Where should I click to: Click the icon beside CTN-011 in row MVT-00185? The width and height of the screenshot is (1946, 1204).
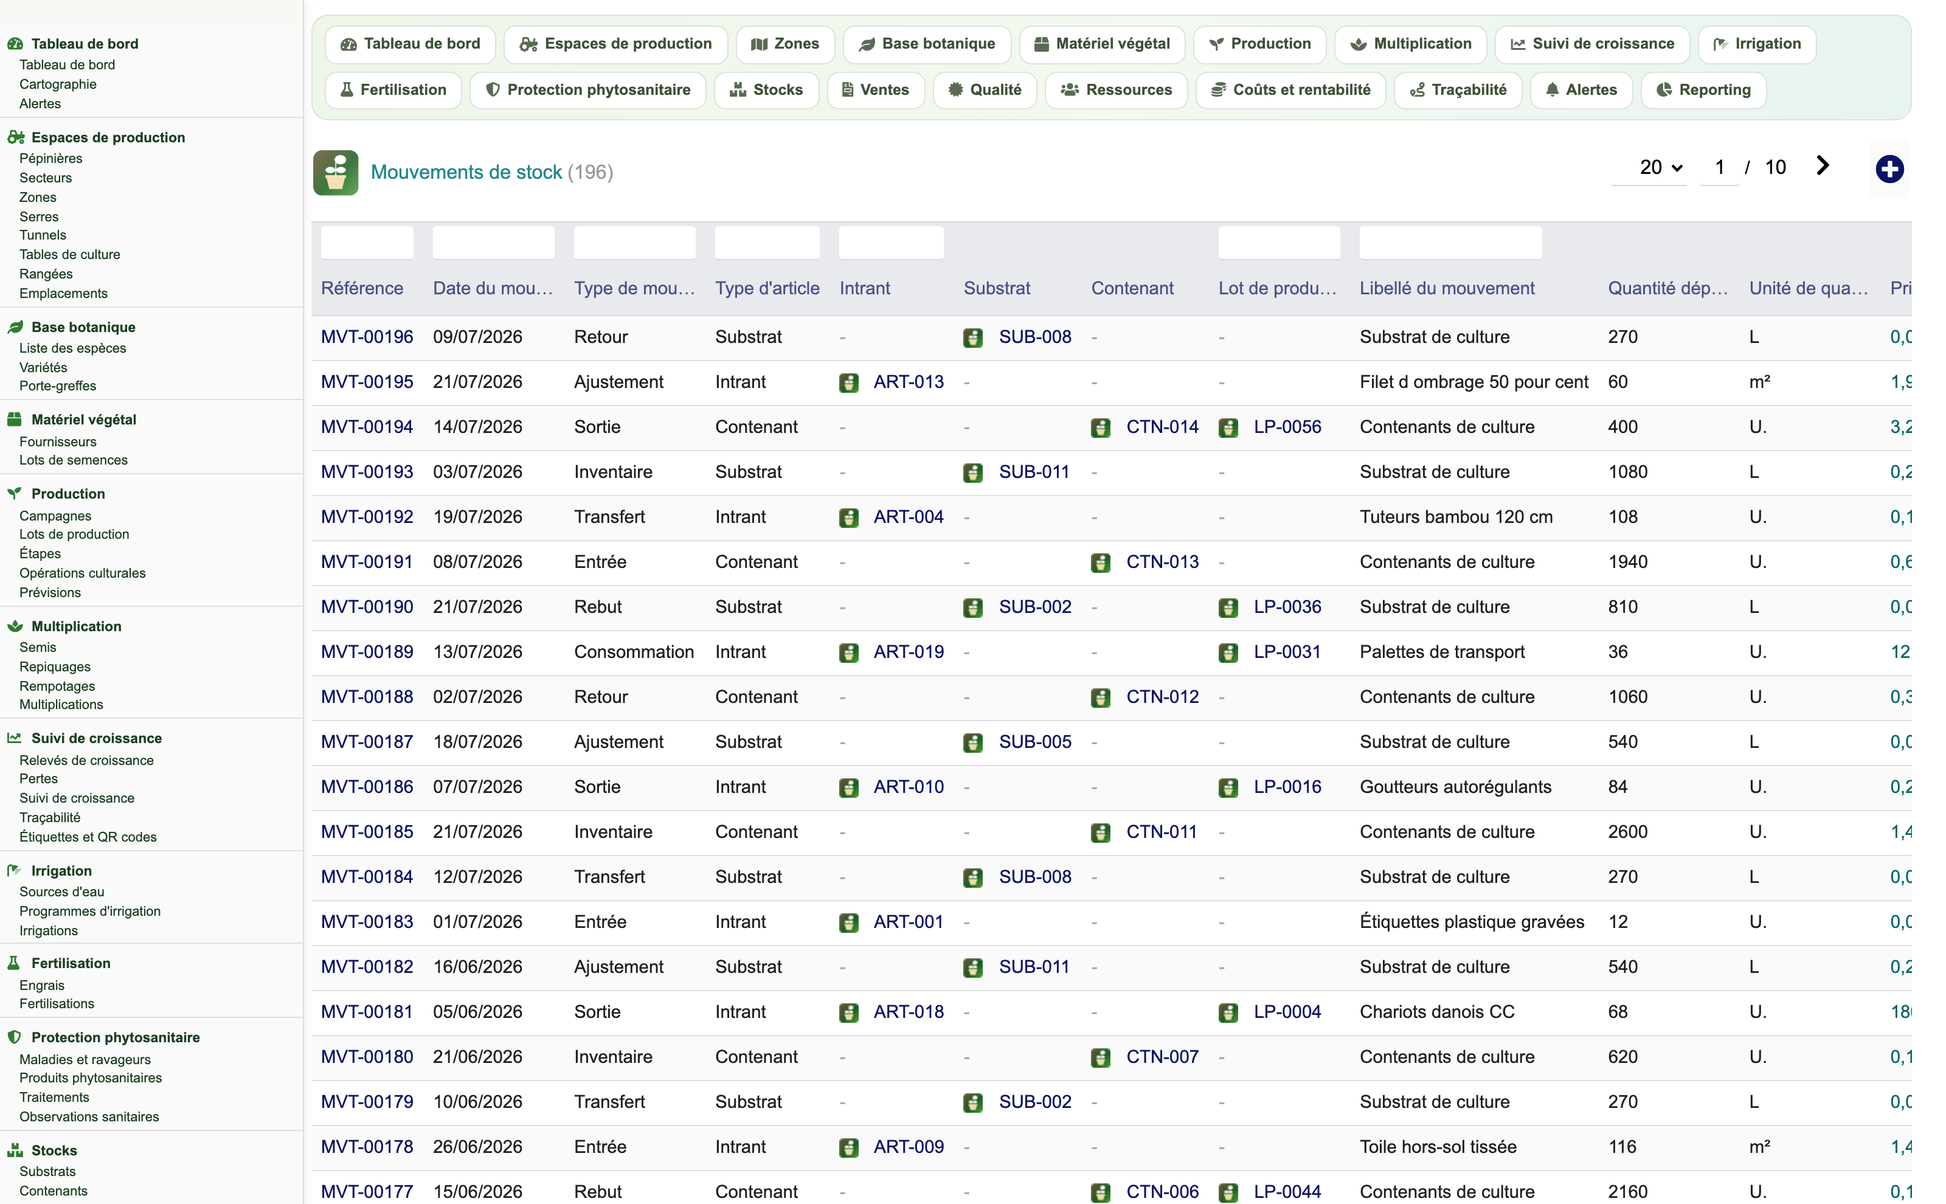pyautogui.click(x=1101, y=833)
